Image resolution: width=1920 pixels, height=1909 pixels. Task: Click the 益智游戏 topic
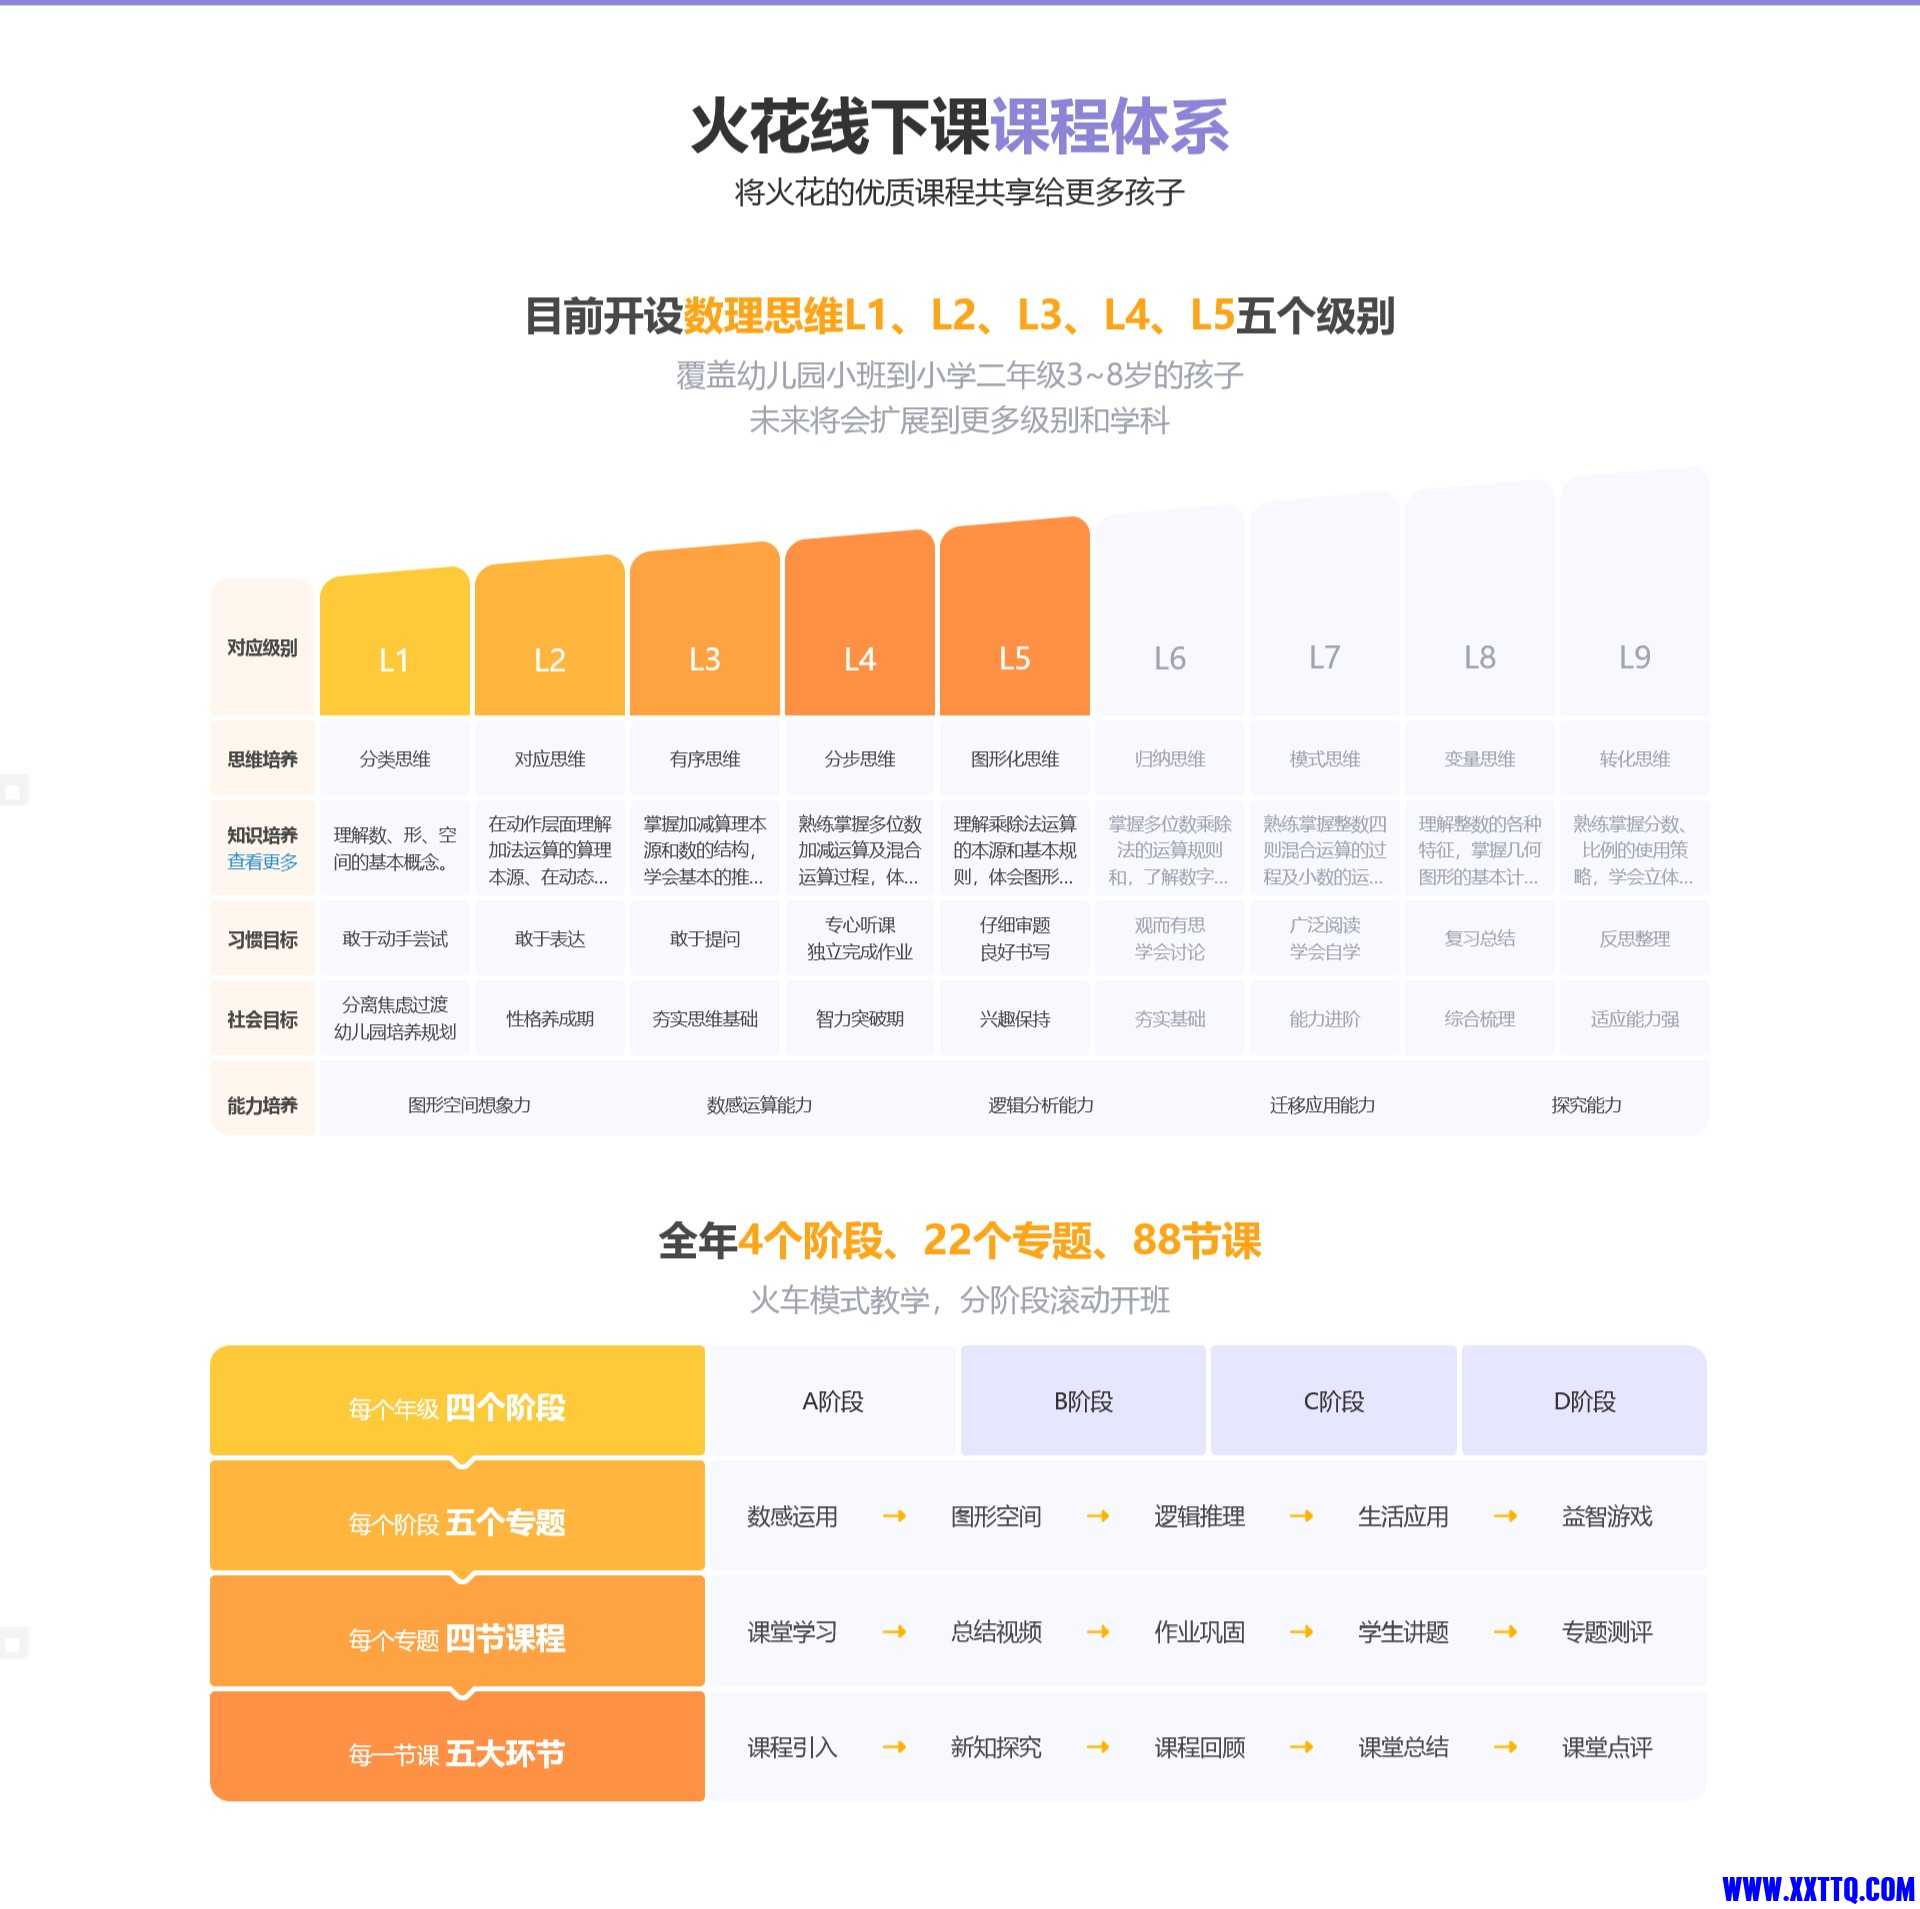click(1607, 1516)
